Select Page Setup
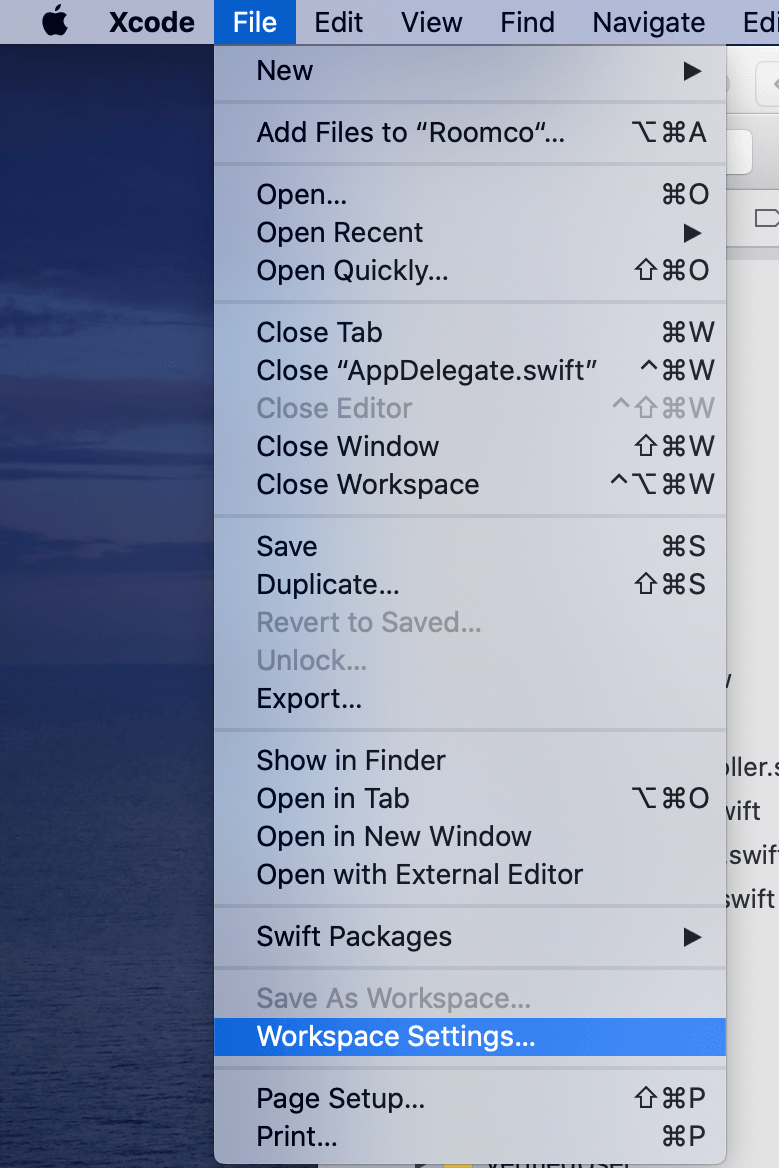The image size is (779, 1168). (339, 1098)
